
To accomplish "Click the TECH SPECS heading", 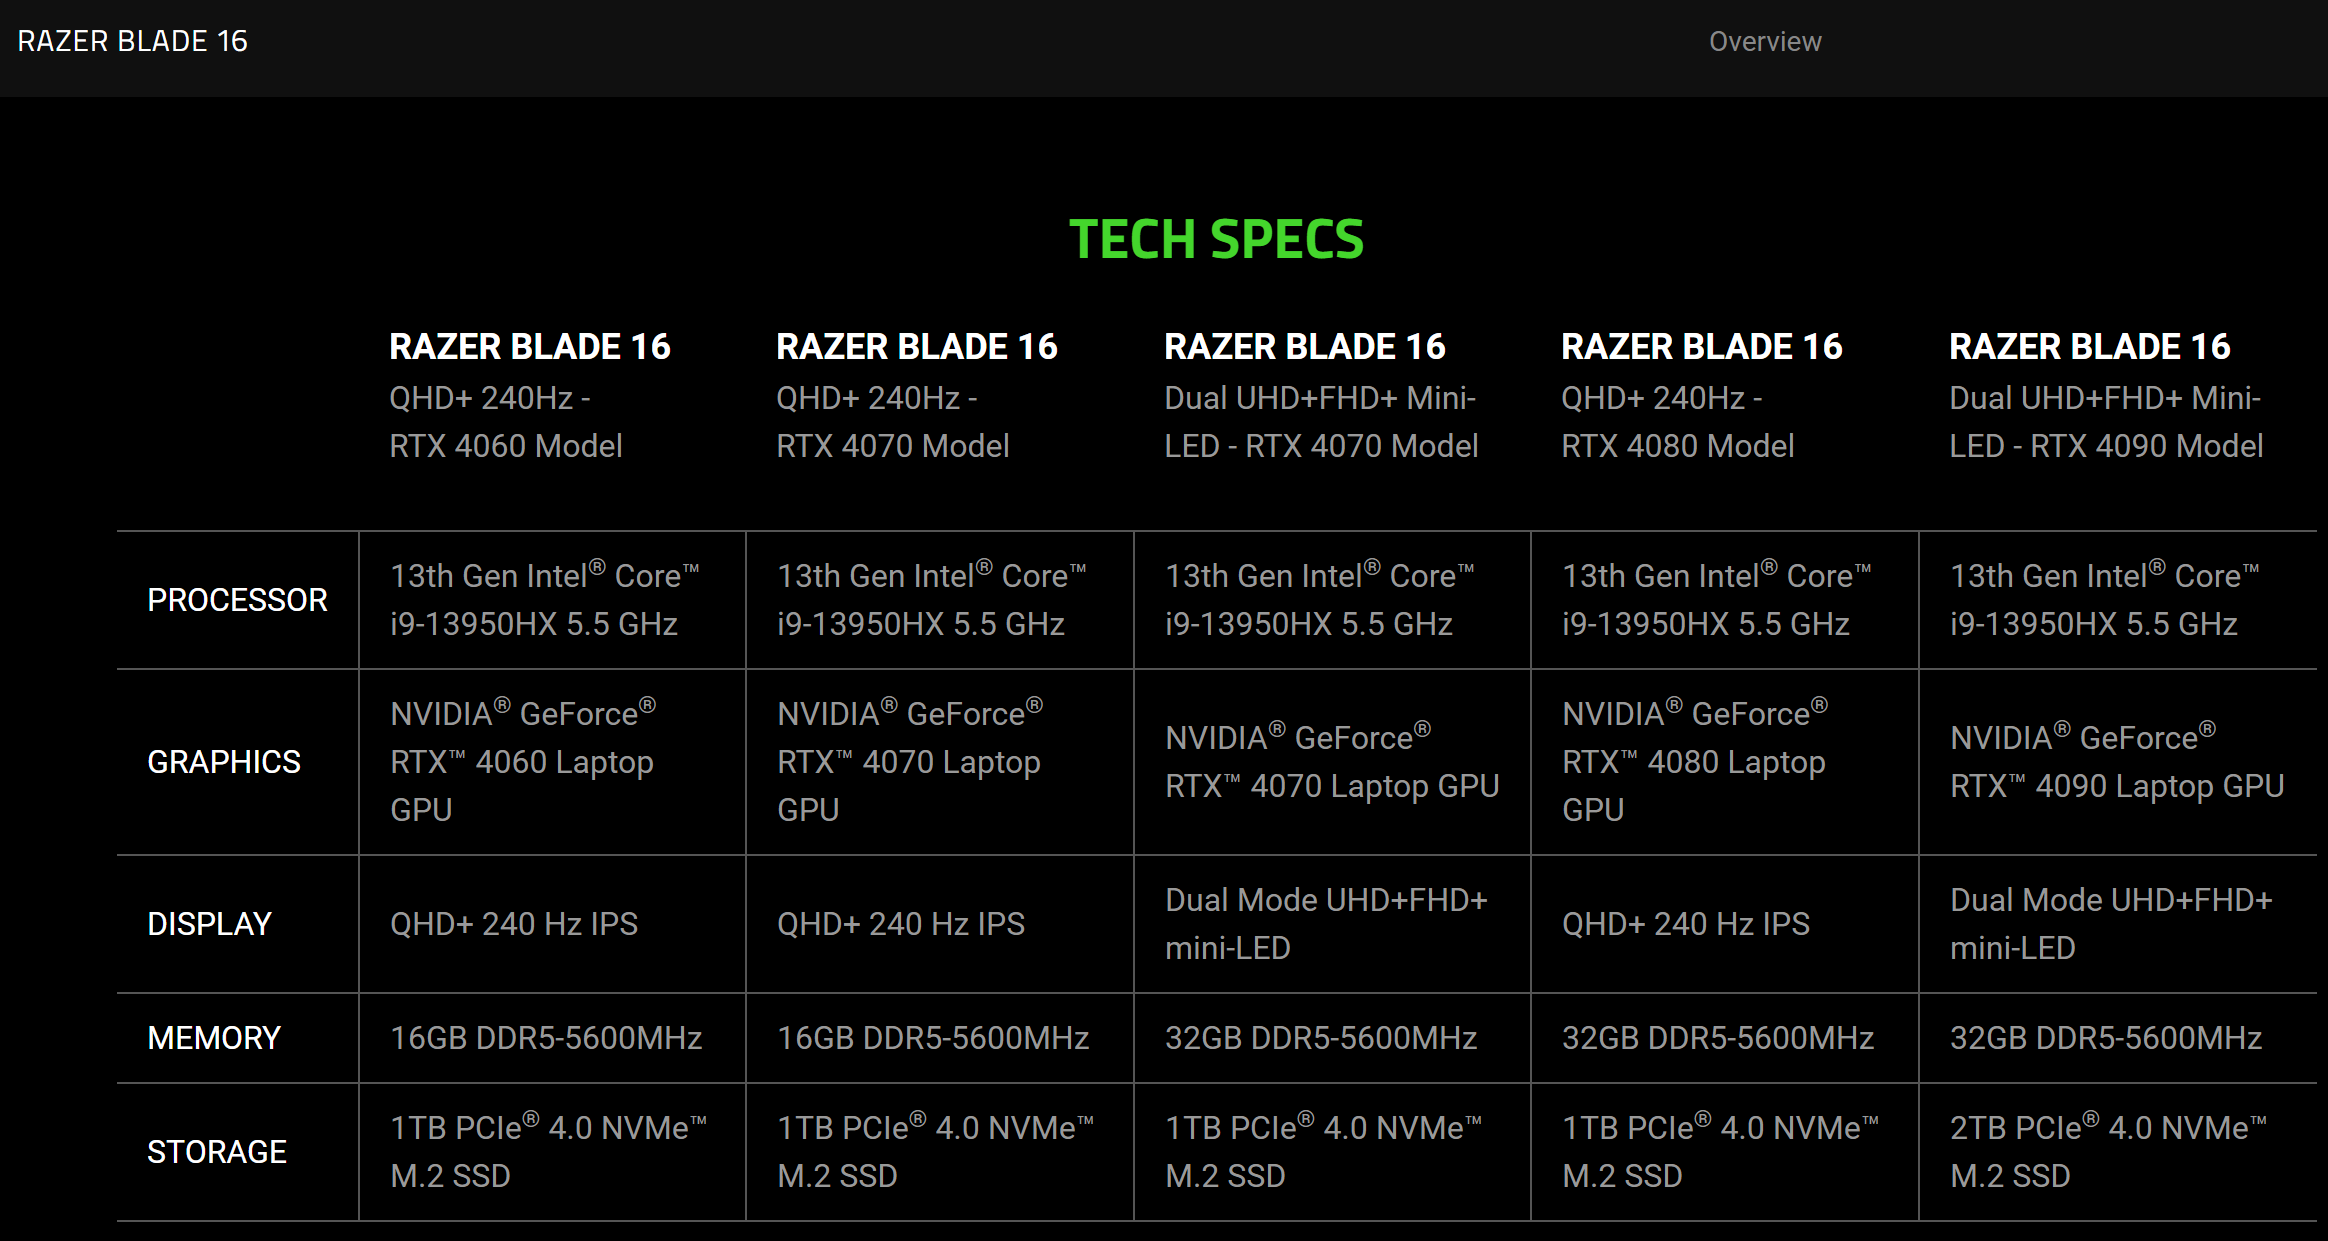I will tap(1216, 240).
